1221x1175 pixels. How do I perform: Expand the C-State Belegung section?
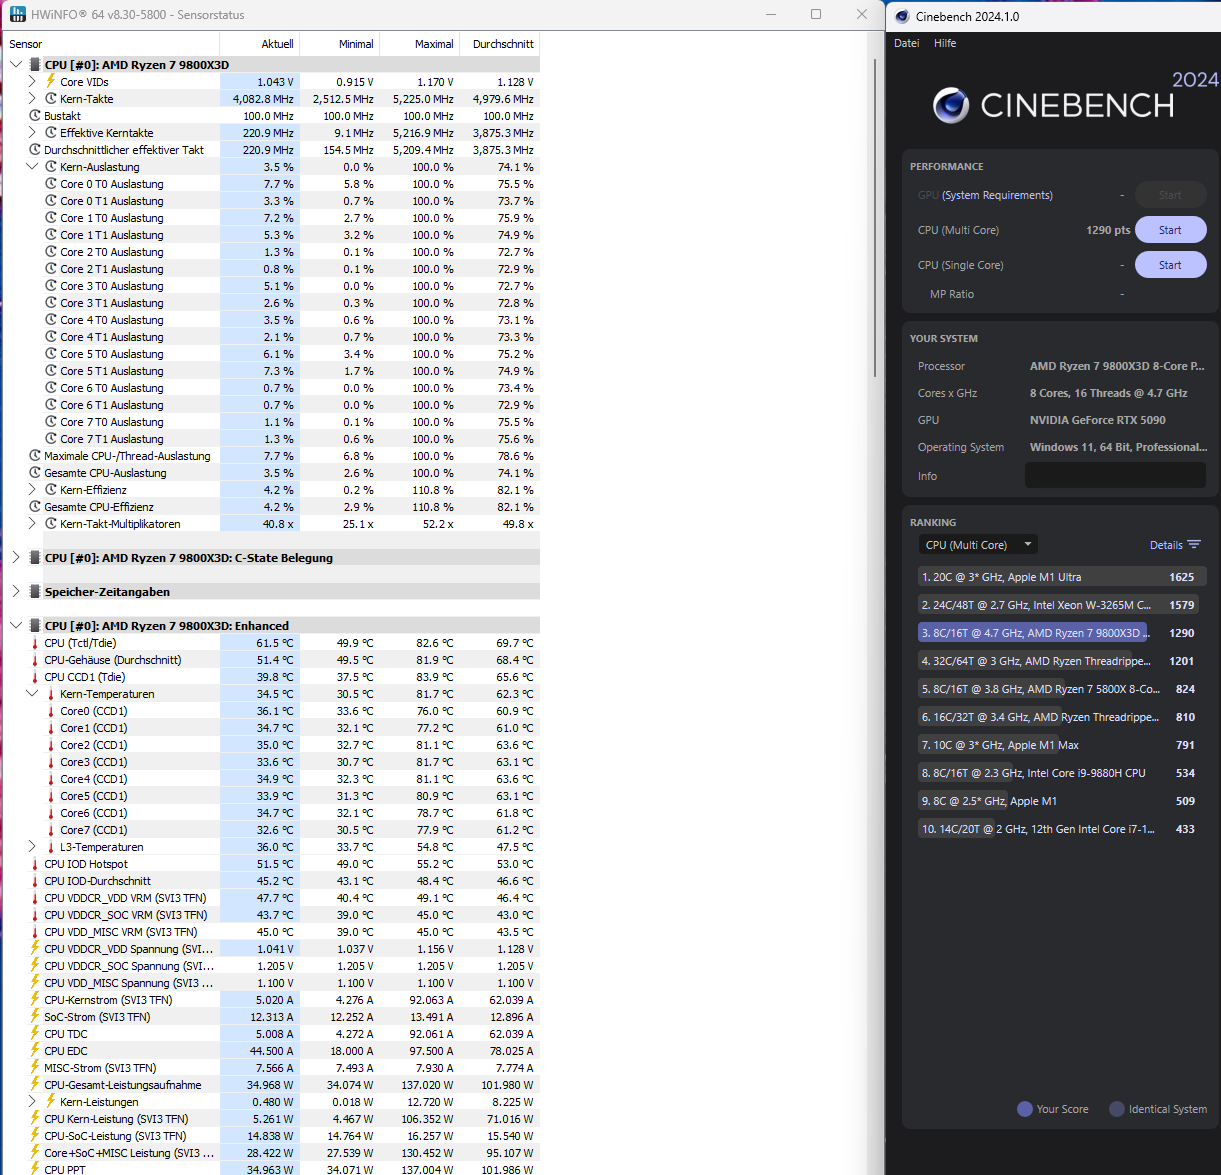coord(15,557)
